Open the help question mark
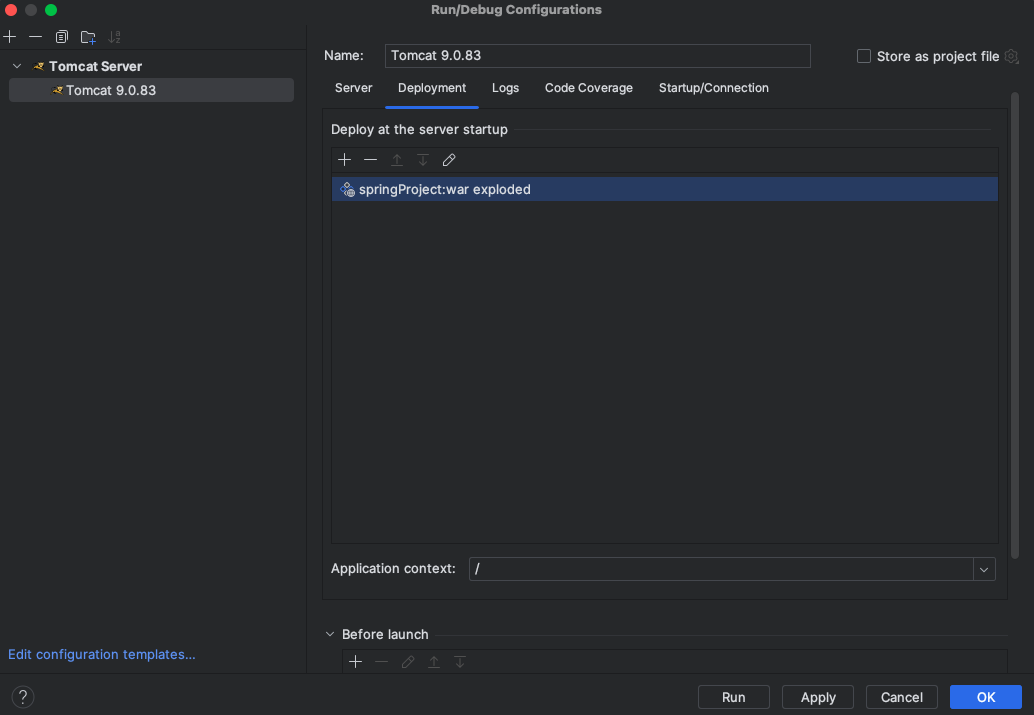Screen dimensions: 1034x715 tap(22, 697)
